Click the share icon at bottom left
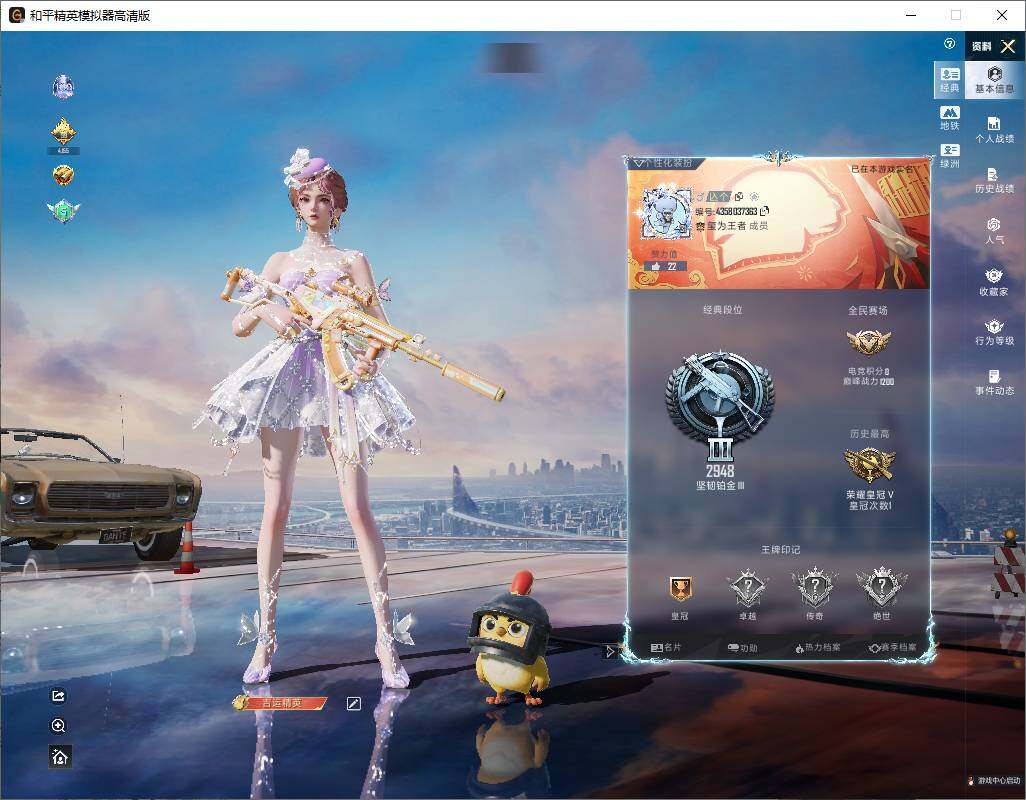This screenshot has width=1026, height=800. (x=58, y=695)
